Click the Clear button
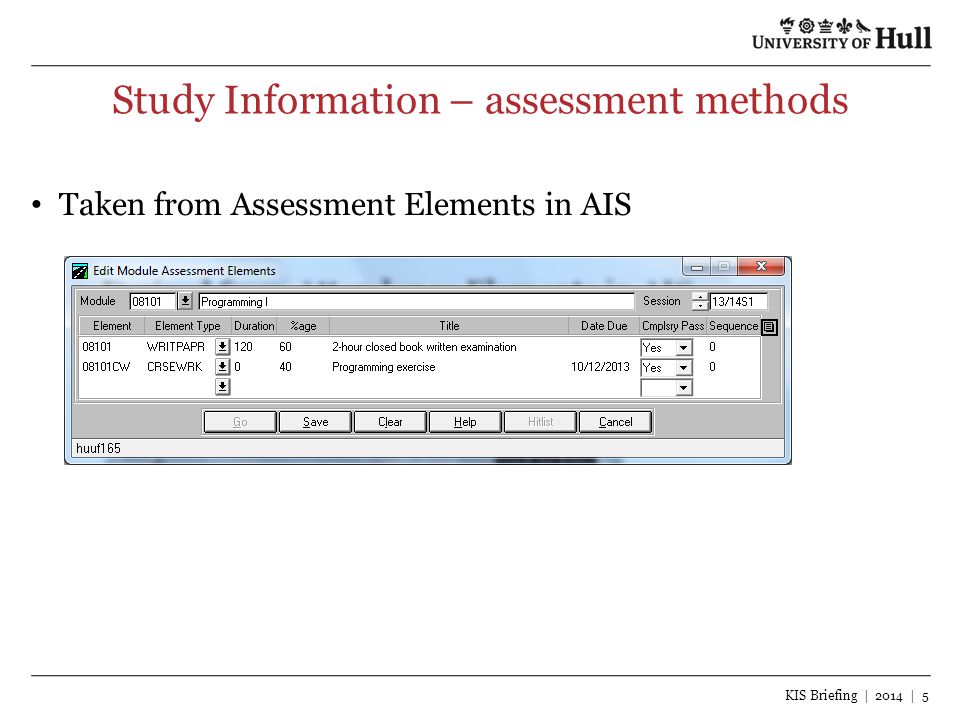The height and width of the screenshot is (720, 960). pyautogui.click(x=390, y=422)
